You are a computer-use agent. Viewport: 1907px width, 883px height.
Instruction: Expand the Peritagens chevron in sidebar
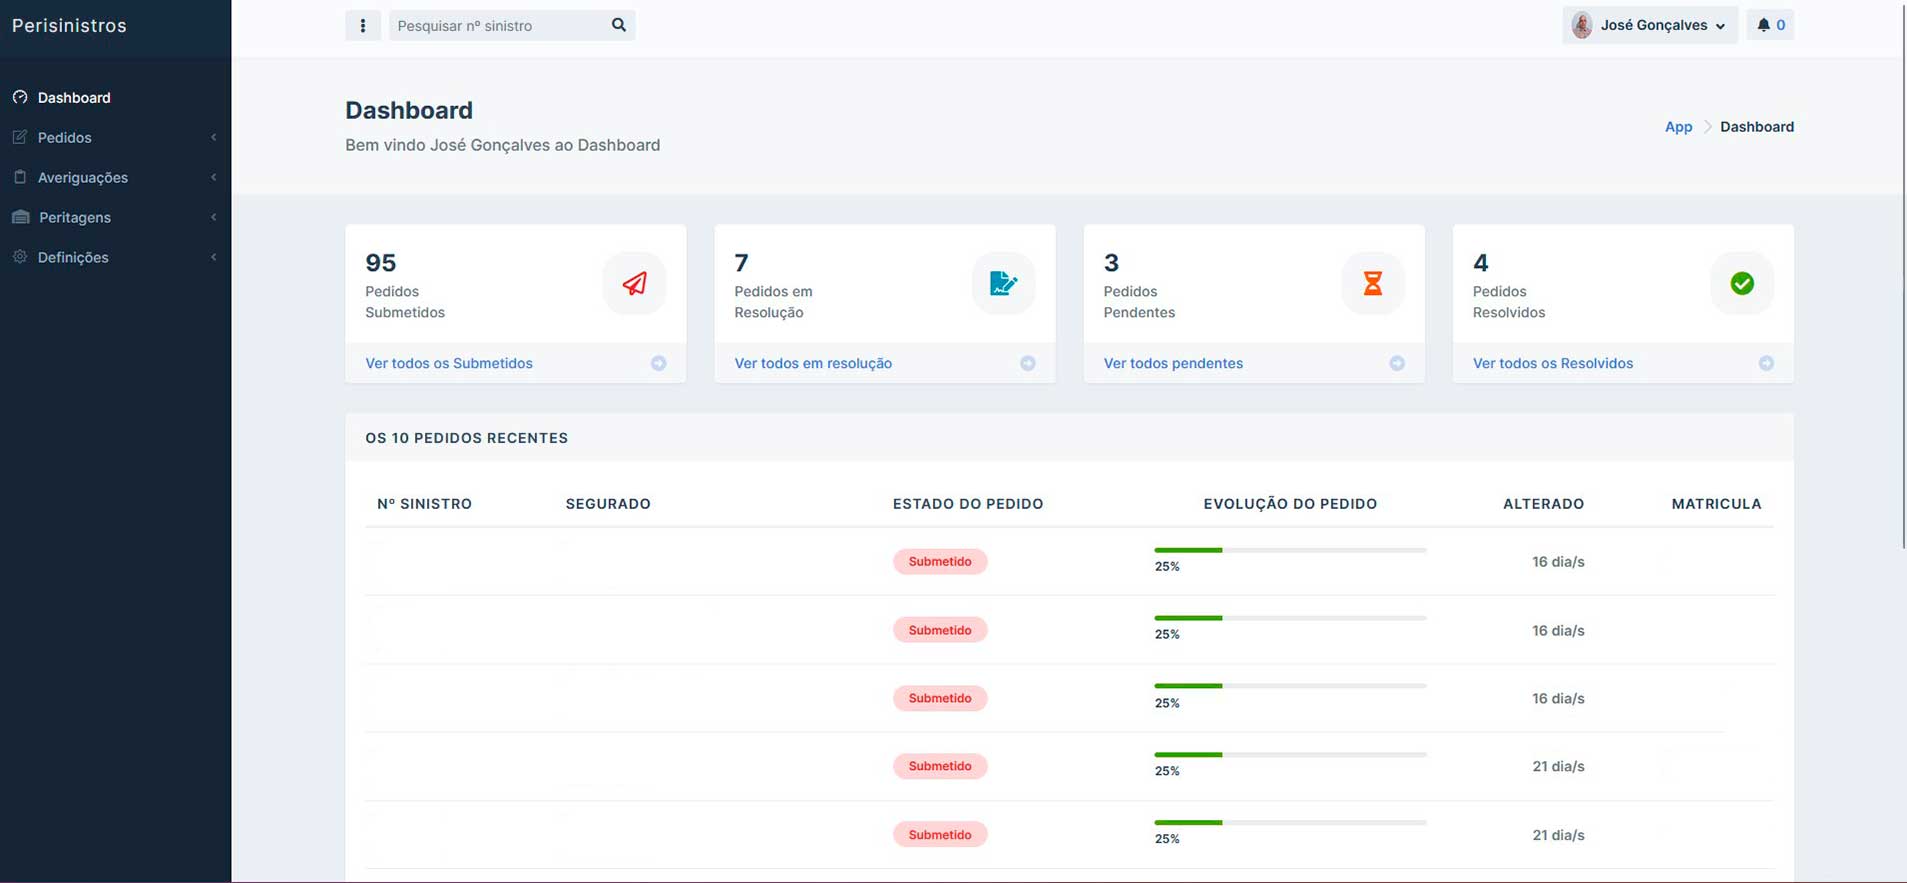pyautogui.click(x=213, y=218)
